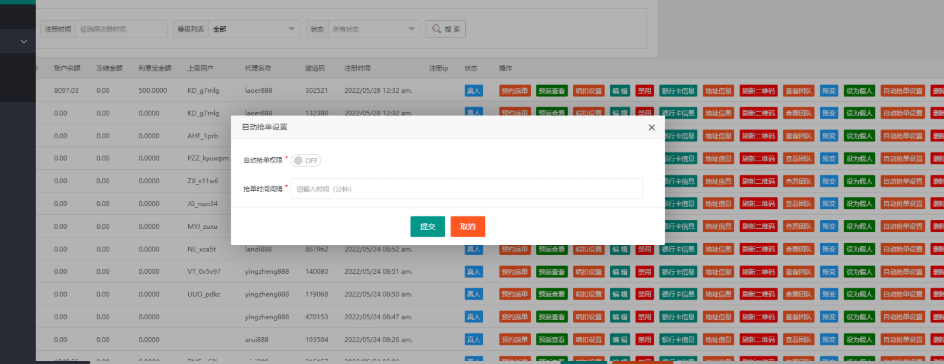Click 刷新二维码 in the 302521 row
This screenshot has height=364, width=944.
coord(759,91)
